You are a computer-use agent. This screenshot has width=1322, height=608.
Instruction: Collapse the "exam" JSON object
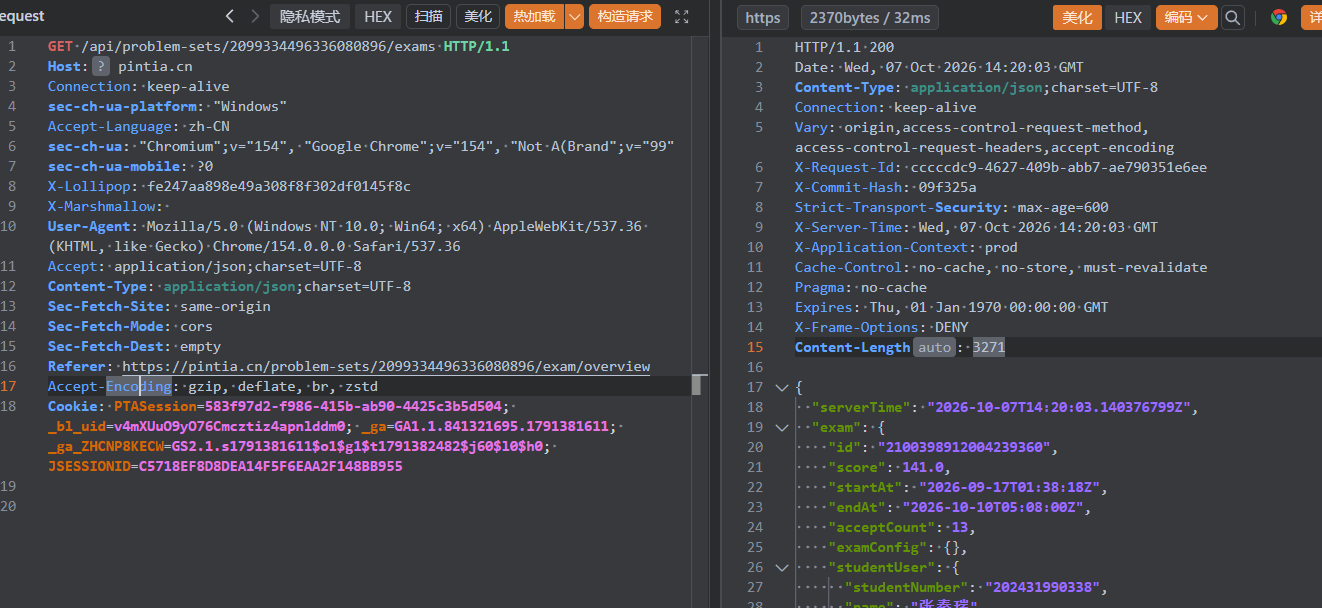click(781, 427)
